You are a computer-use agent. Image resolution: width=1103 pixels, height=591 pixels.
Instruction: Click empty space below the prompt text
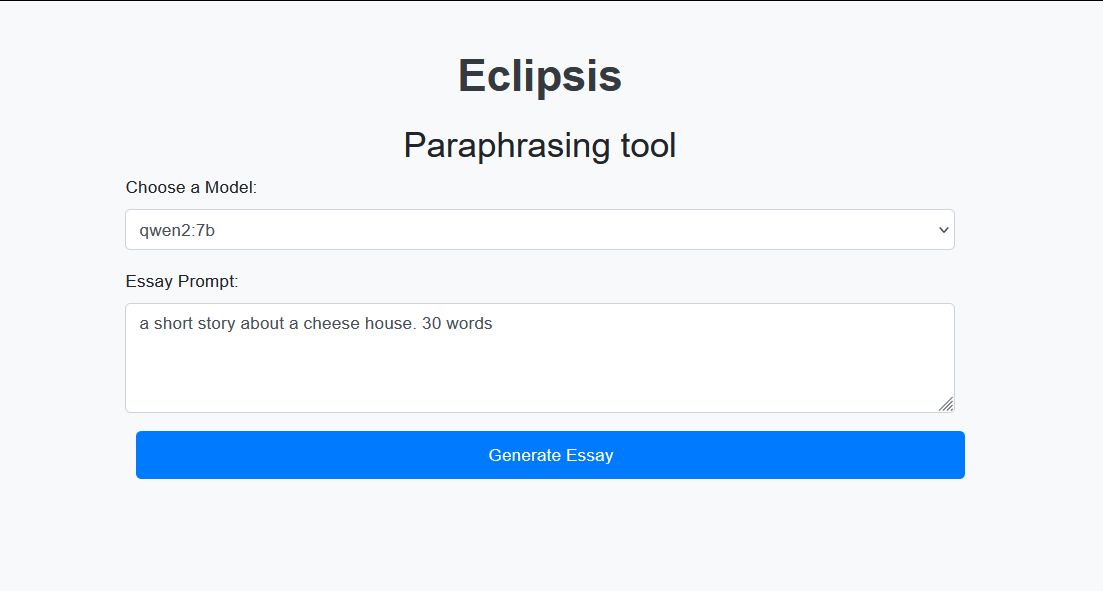pos(540,375)
